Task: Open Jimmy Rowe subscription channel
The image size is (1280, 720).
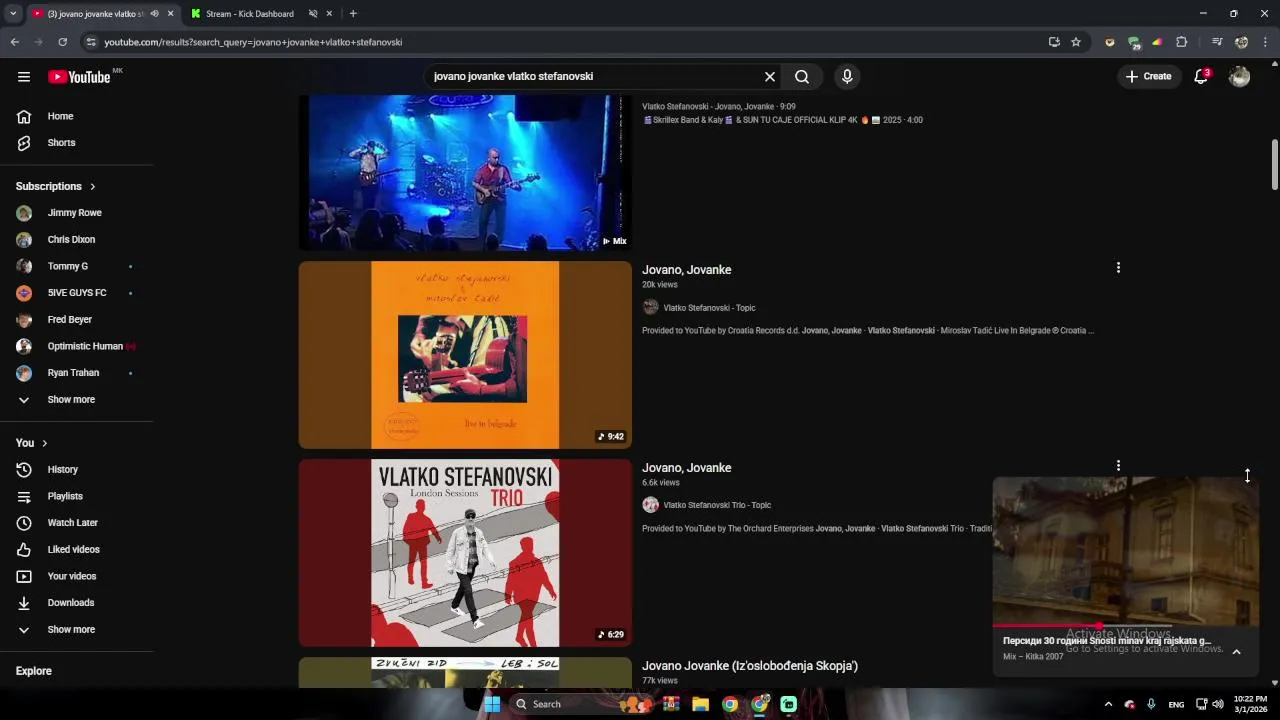Action: click(x=77, y=213)
